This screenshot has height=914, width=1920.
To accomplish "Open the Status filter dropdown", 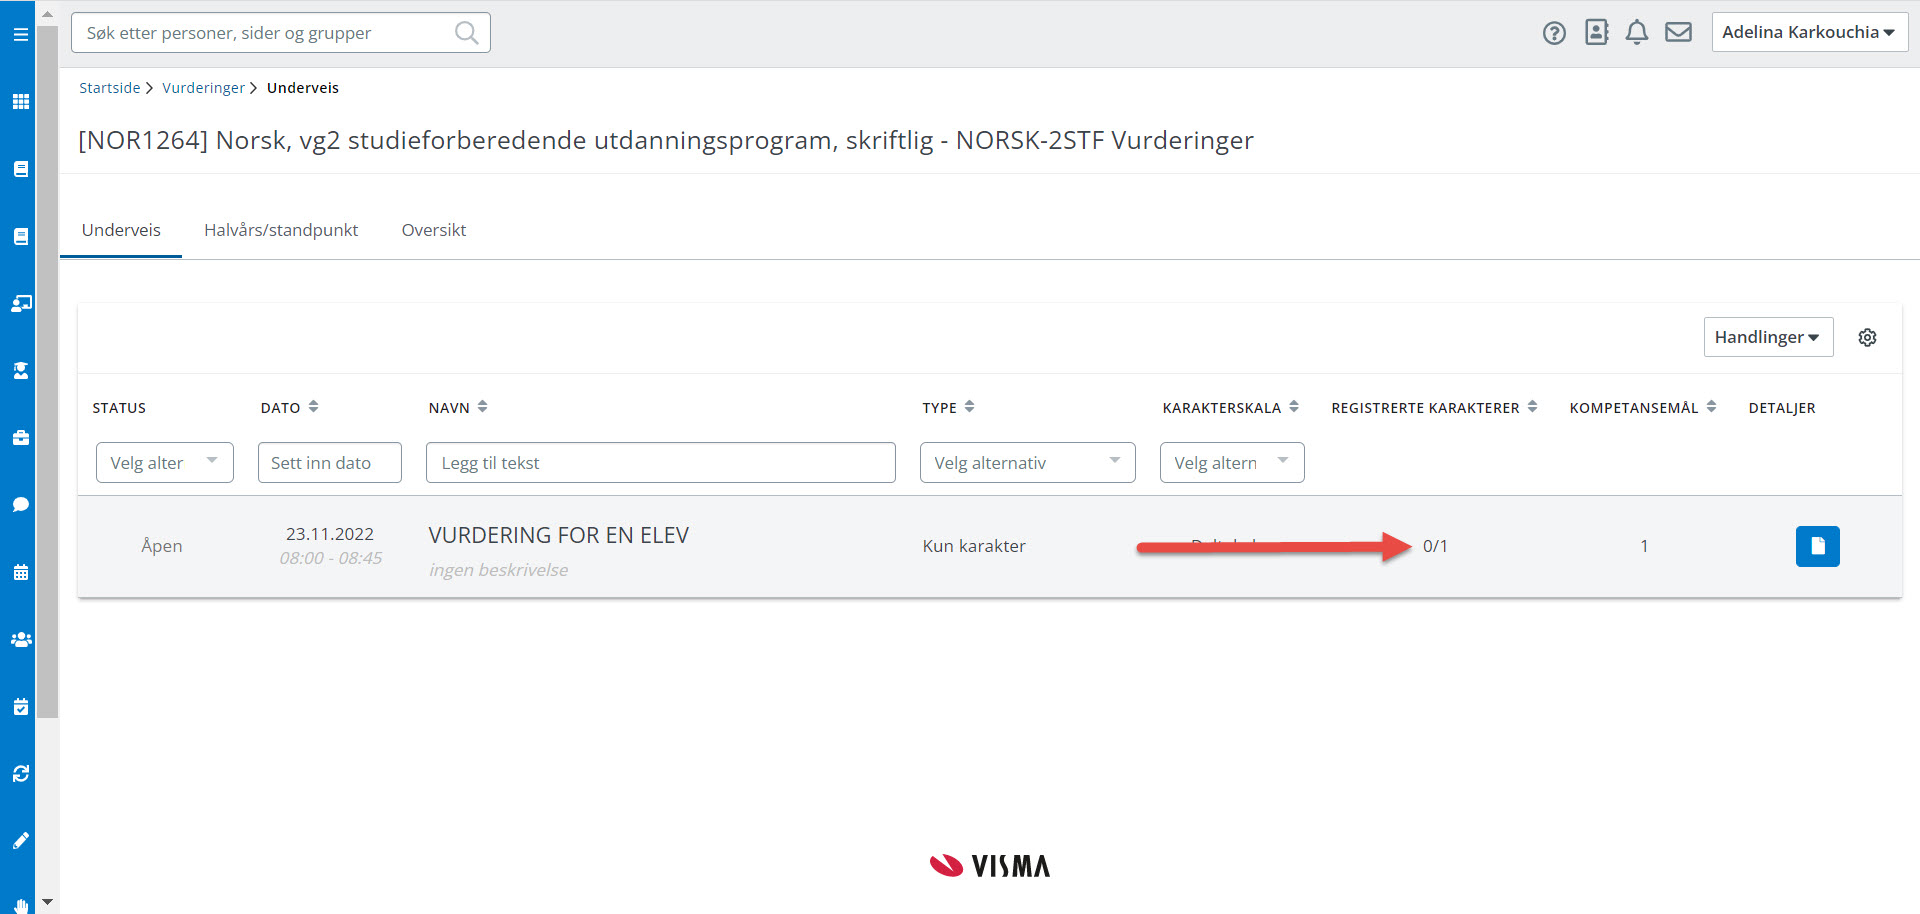I will coord(164,463).
